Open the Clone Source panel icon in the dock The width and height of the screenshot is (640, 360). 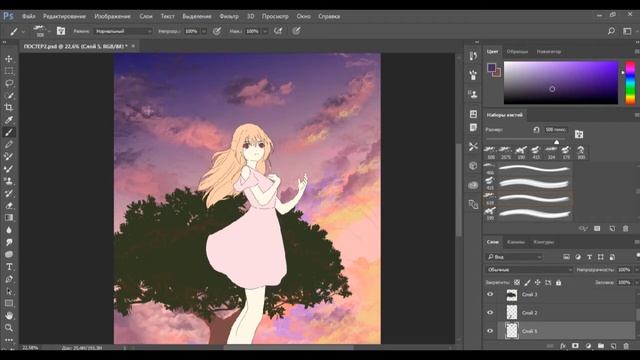(x=473, y=94)
